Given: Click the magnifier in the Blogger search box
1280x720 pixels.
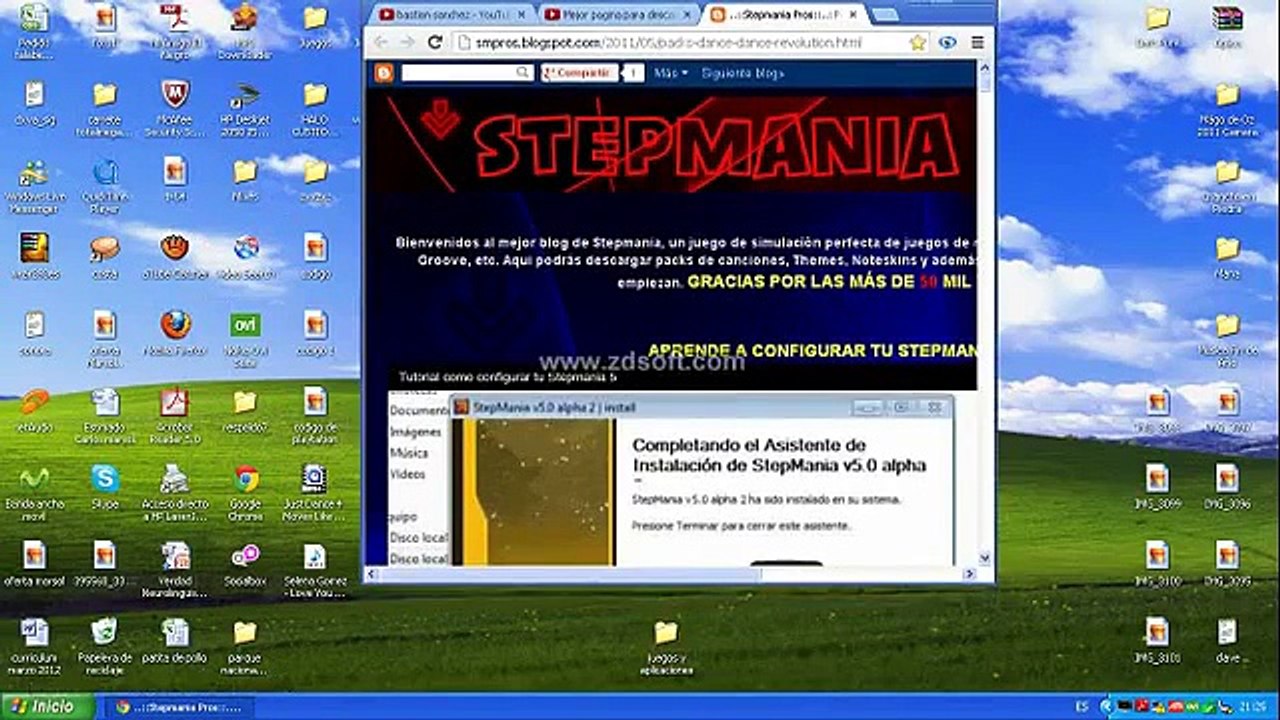Looking at the screenshot, I should click(523, 73).
